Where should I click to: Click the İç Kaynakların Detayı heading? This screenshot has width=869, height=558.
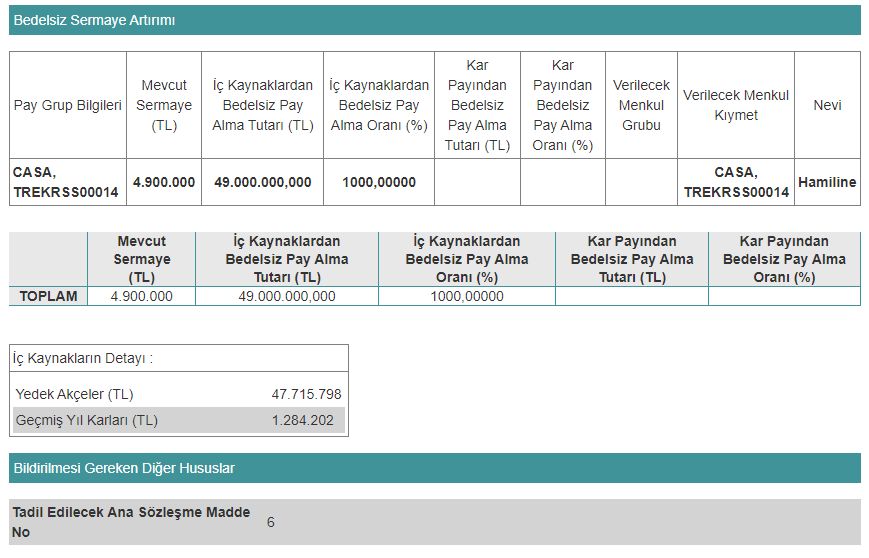(82, 358)
